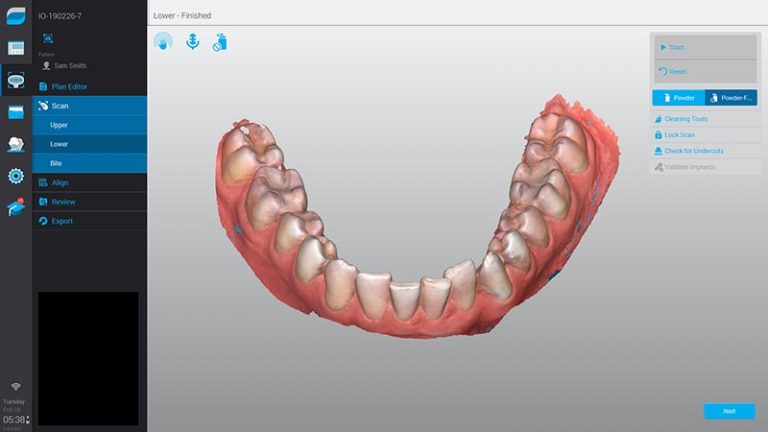Click the scan frame icon under order ID
Image resolution: width=768 pixels, height=432 pixels.
(x=47, y=39)
